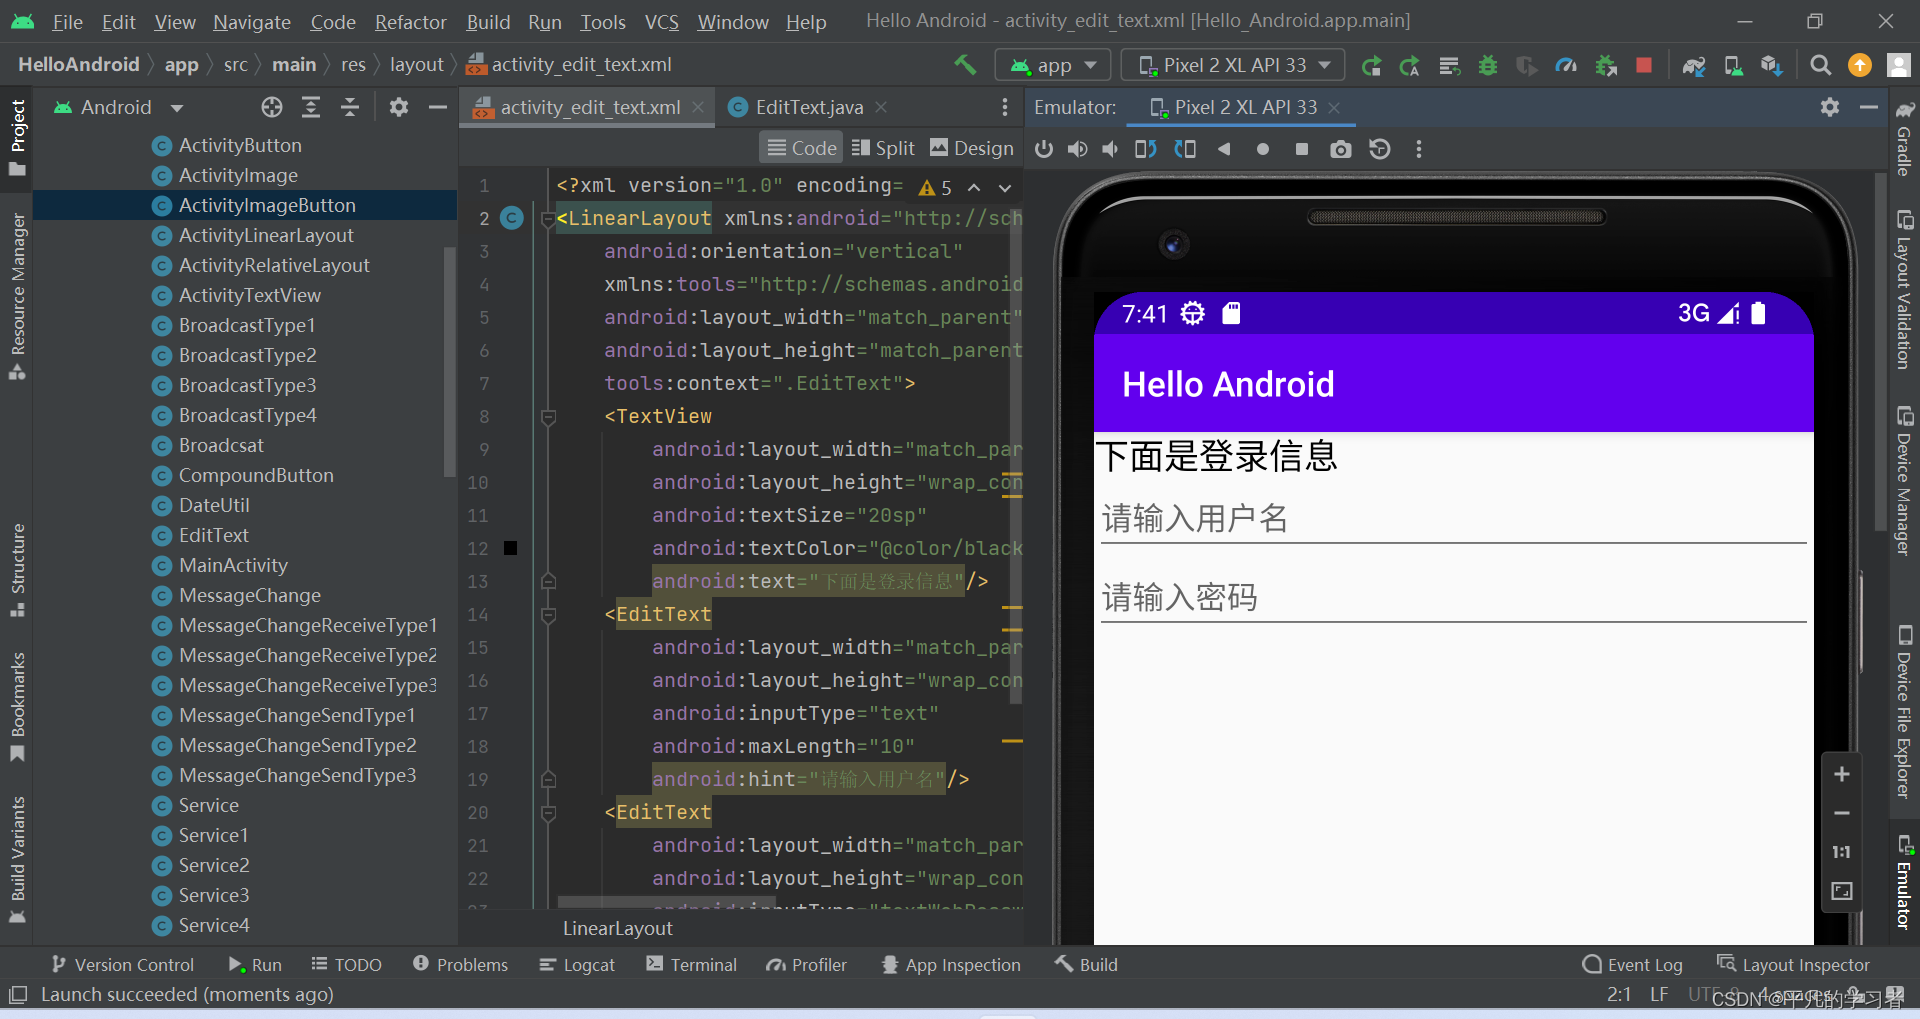1920x1019 pixels.
Task: Open Search Everywhere magnifier icon
Action: 1821,65
